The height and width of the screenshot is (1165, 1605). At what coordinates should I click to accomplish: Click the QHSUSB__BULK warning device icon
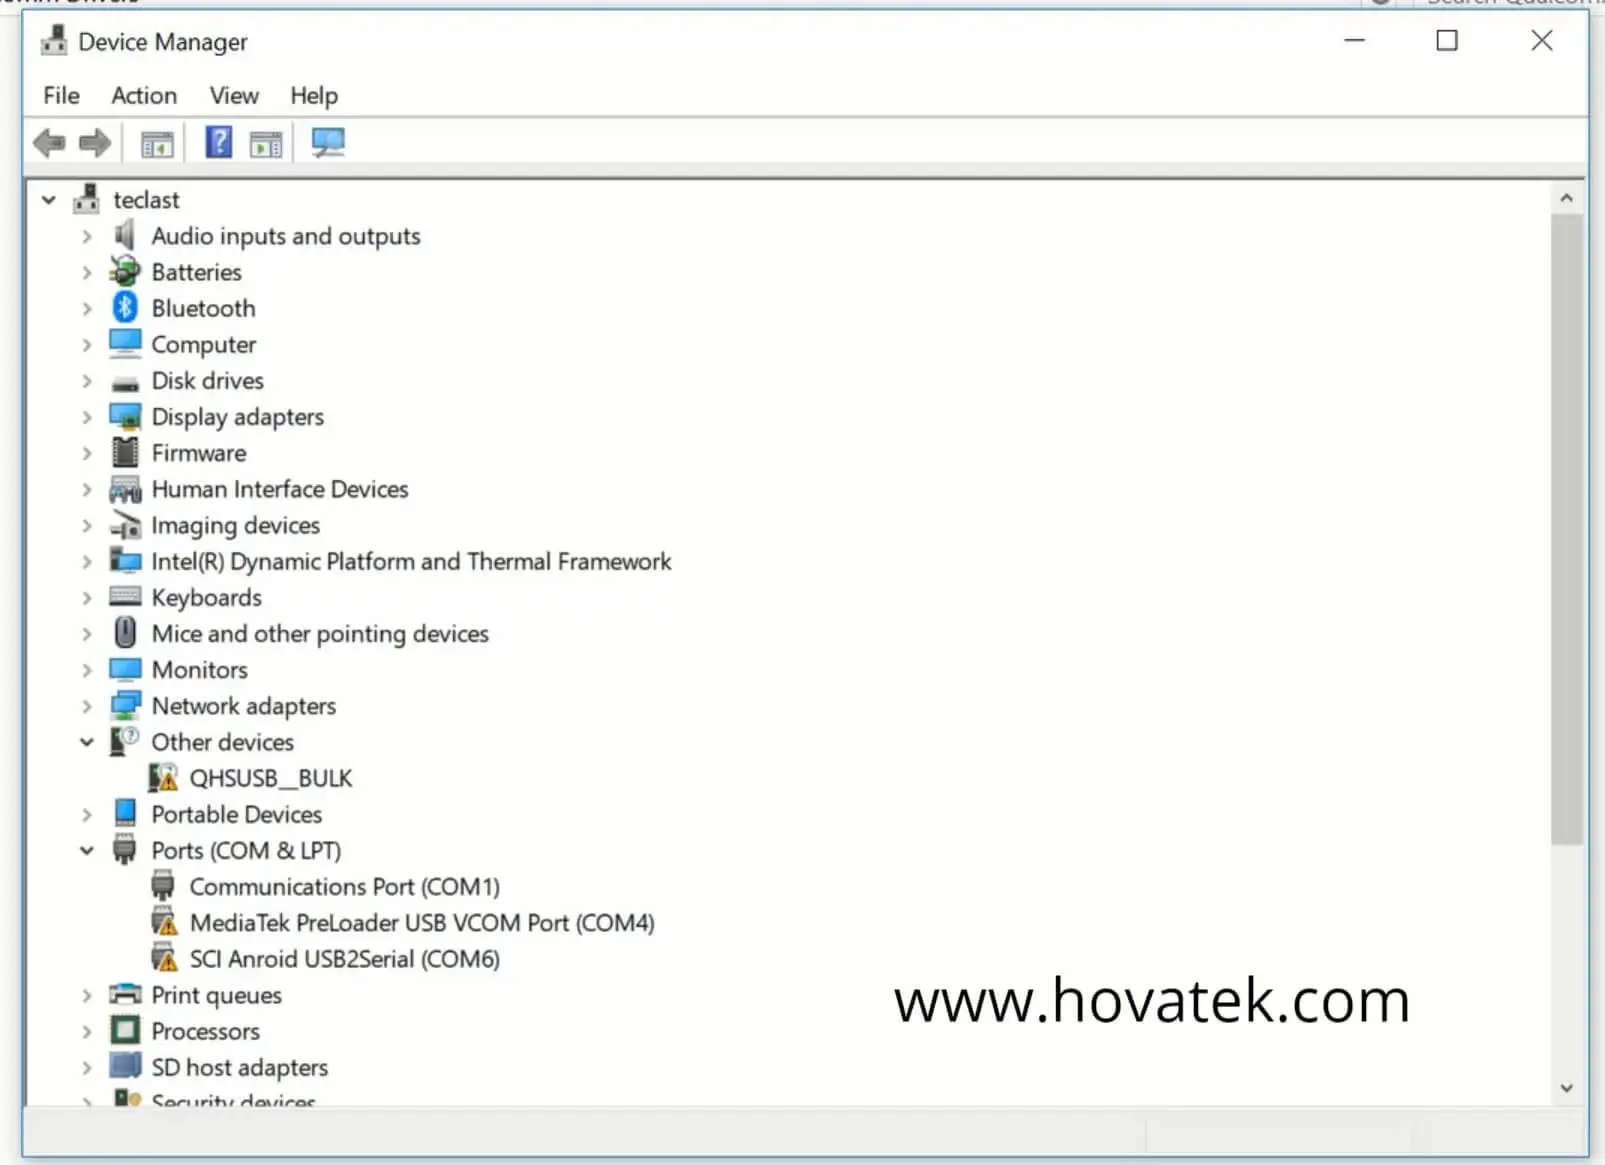click(163, 778)
